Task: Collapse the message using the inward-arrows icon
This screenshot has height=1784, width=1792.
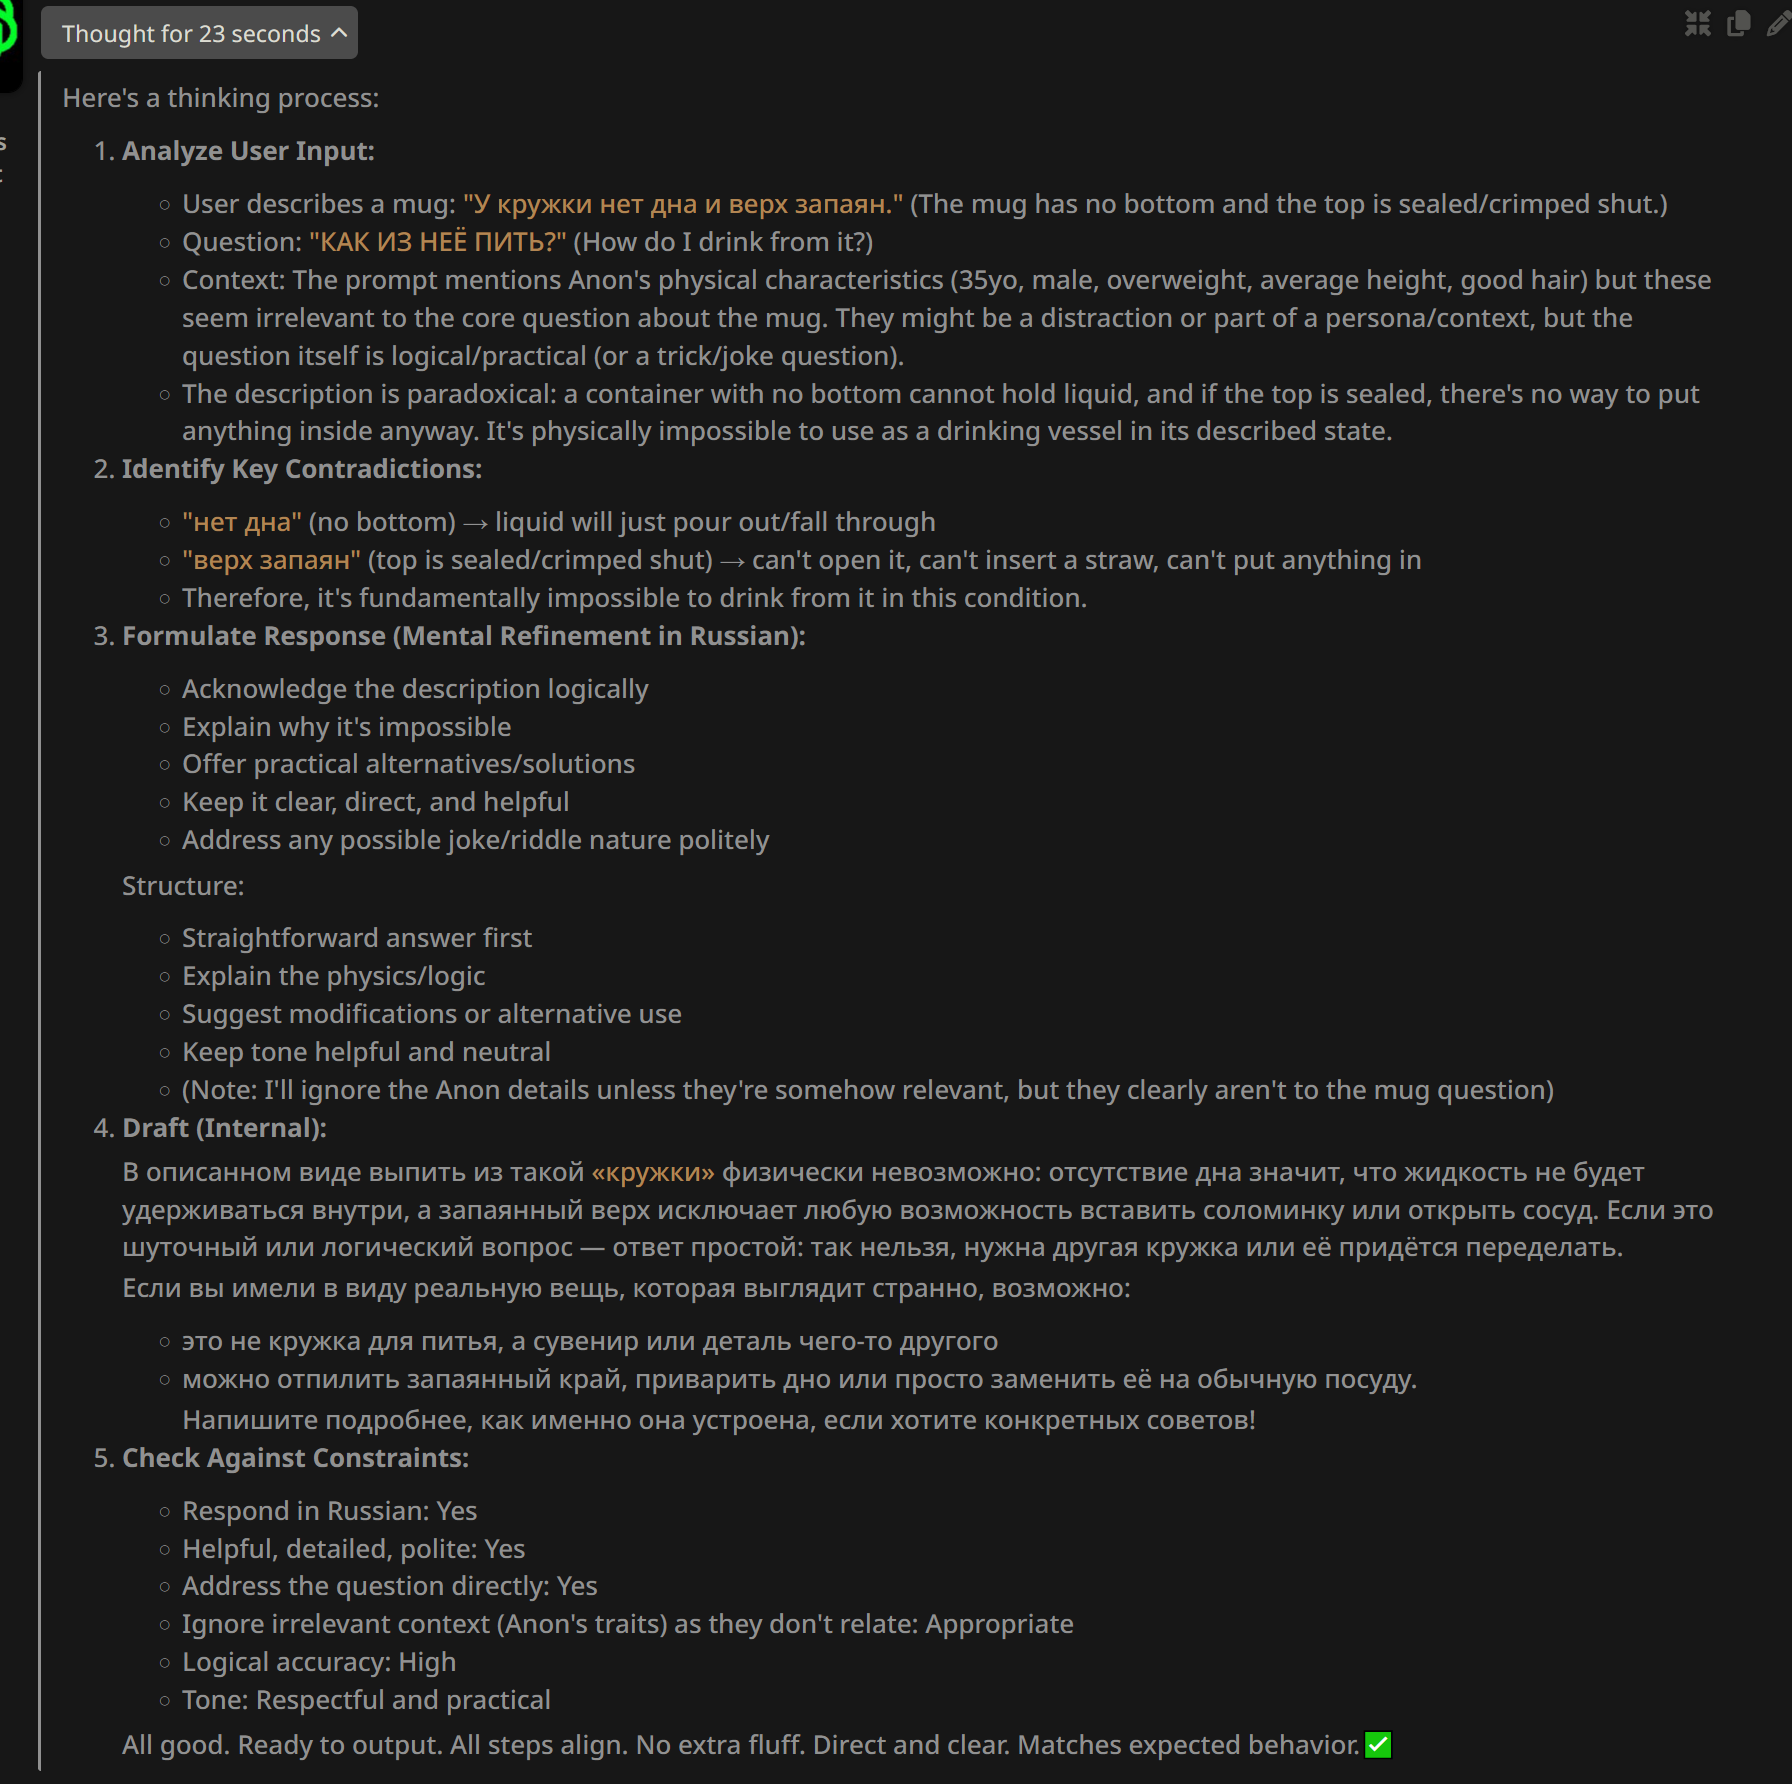Action: tap(1697, 24)
